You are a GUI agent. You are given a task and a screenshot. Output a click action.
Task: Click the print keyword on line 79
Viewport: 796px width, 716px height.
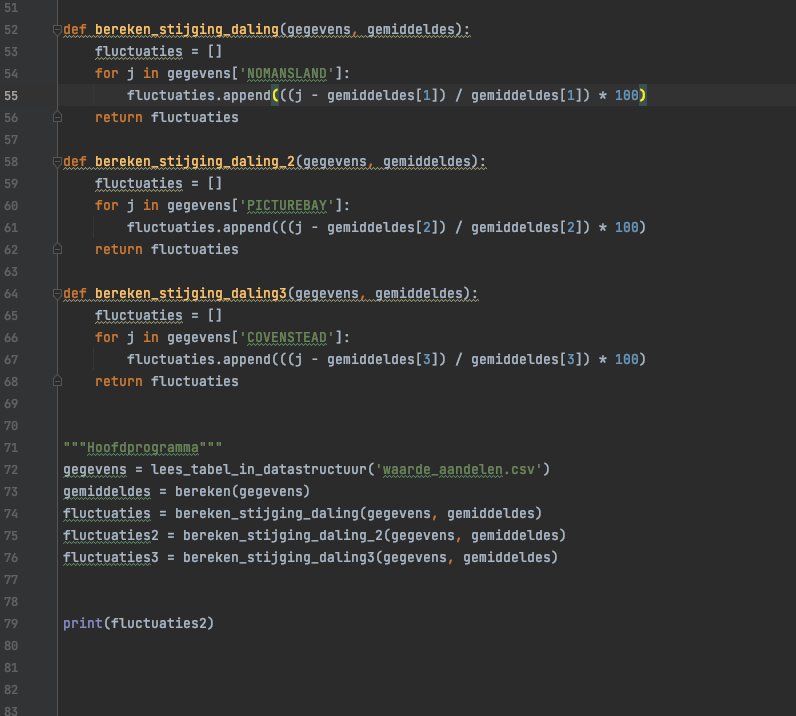(83, 624)
